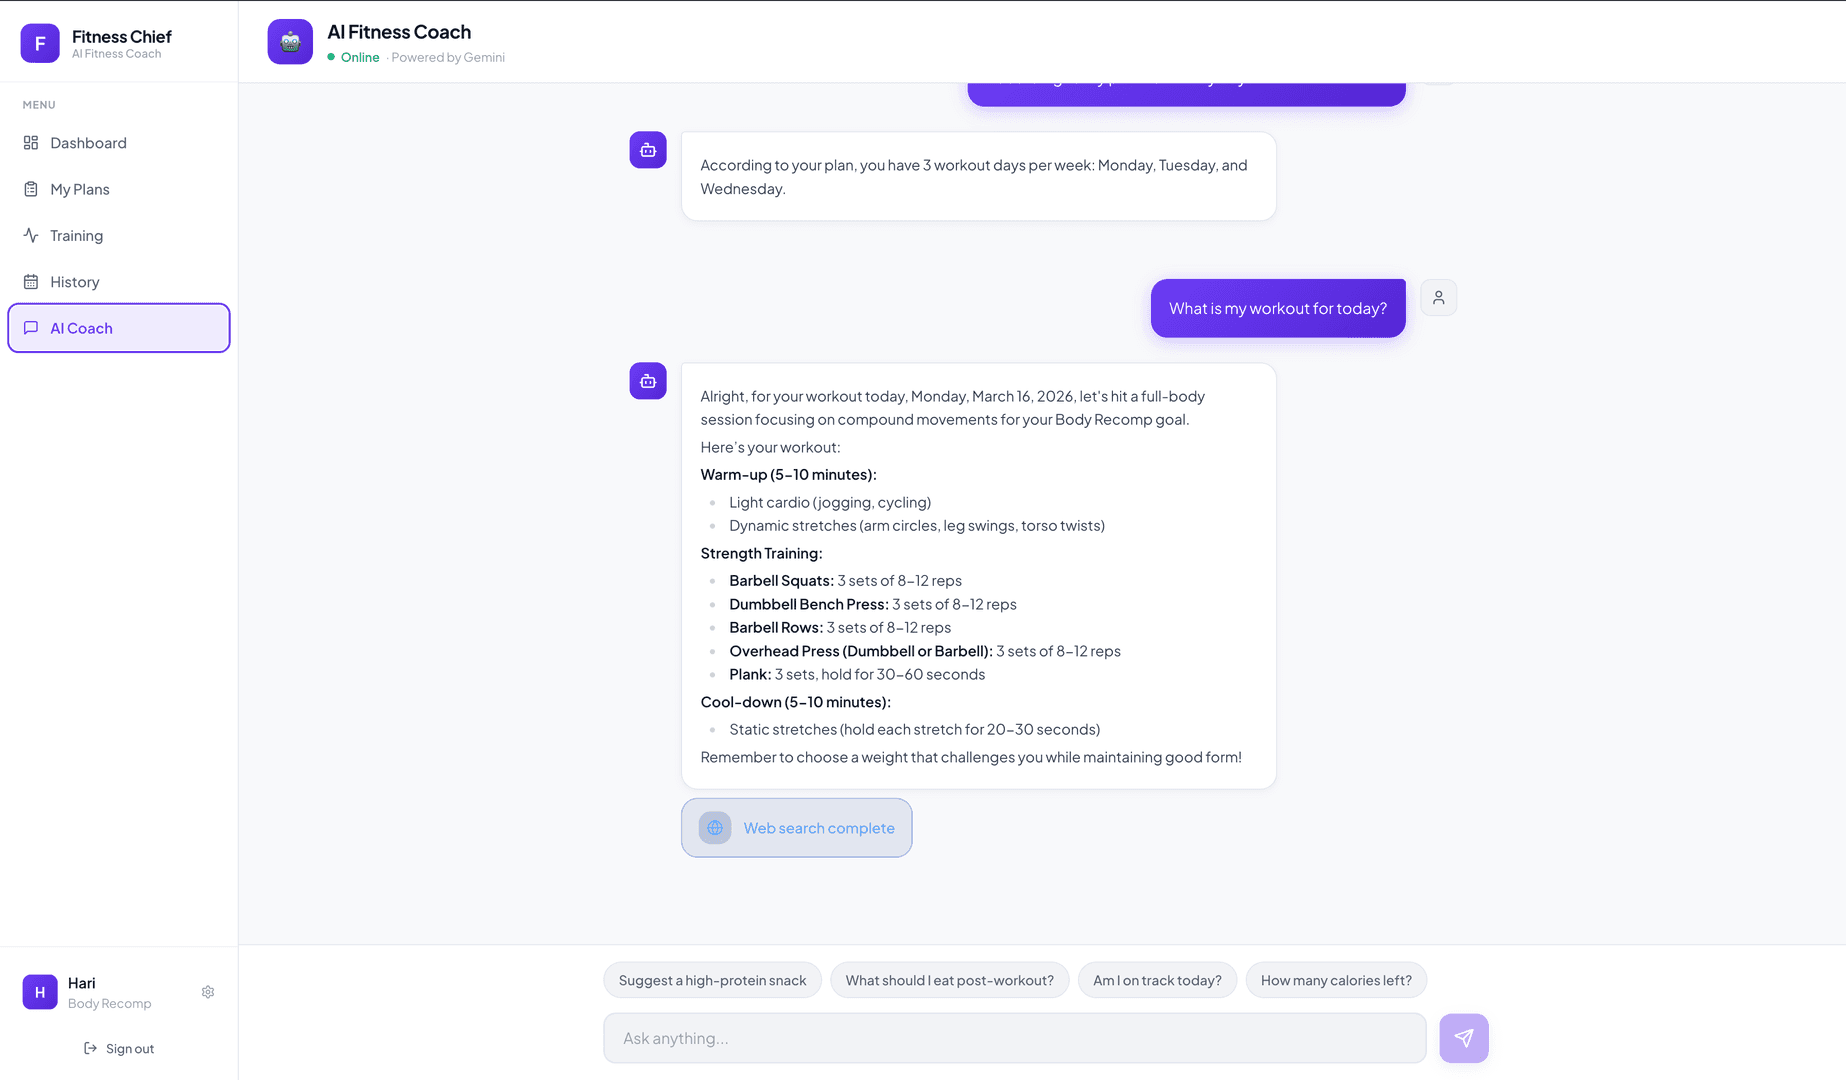Choose Suggest a high-protein snack prompt
This screenshot has width=1846, height=1080.
pyautogui.click(x=712, y=980)
